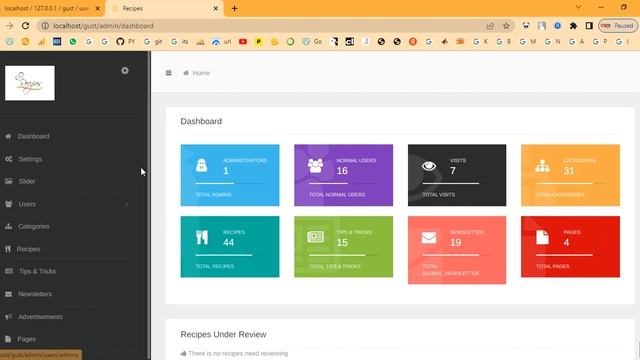Image resolution: width=640 pixels, height=360 pixels.
Task: Click the Tips & Tricks icon in sidebar
Action: point(9,271)
